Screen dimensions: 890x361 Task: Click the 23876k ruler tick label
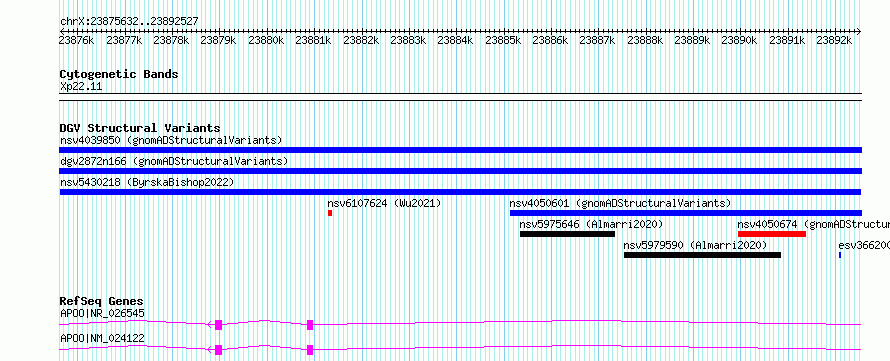pos(77,40)
